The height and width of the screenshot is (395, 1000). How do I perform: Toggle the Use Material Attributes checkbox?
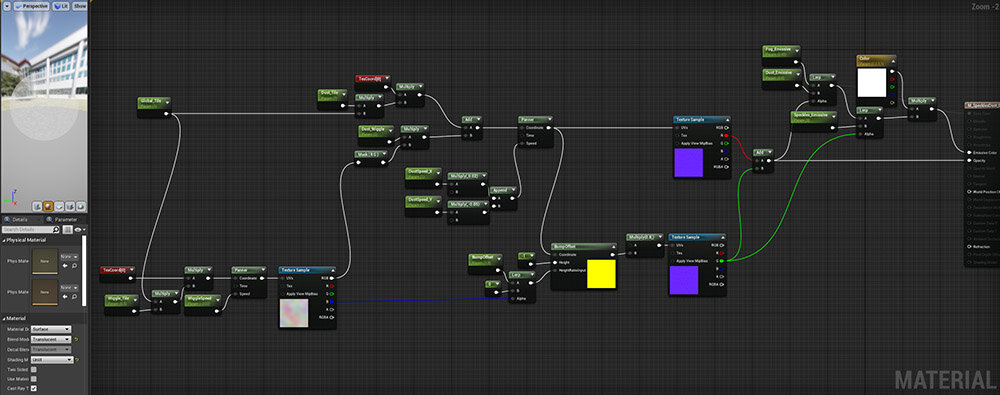[34, 378]
